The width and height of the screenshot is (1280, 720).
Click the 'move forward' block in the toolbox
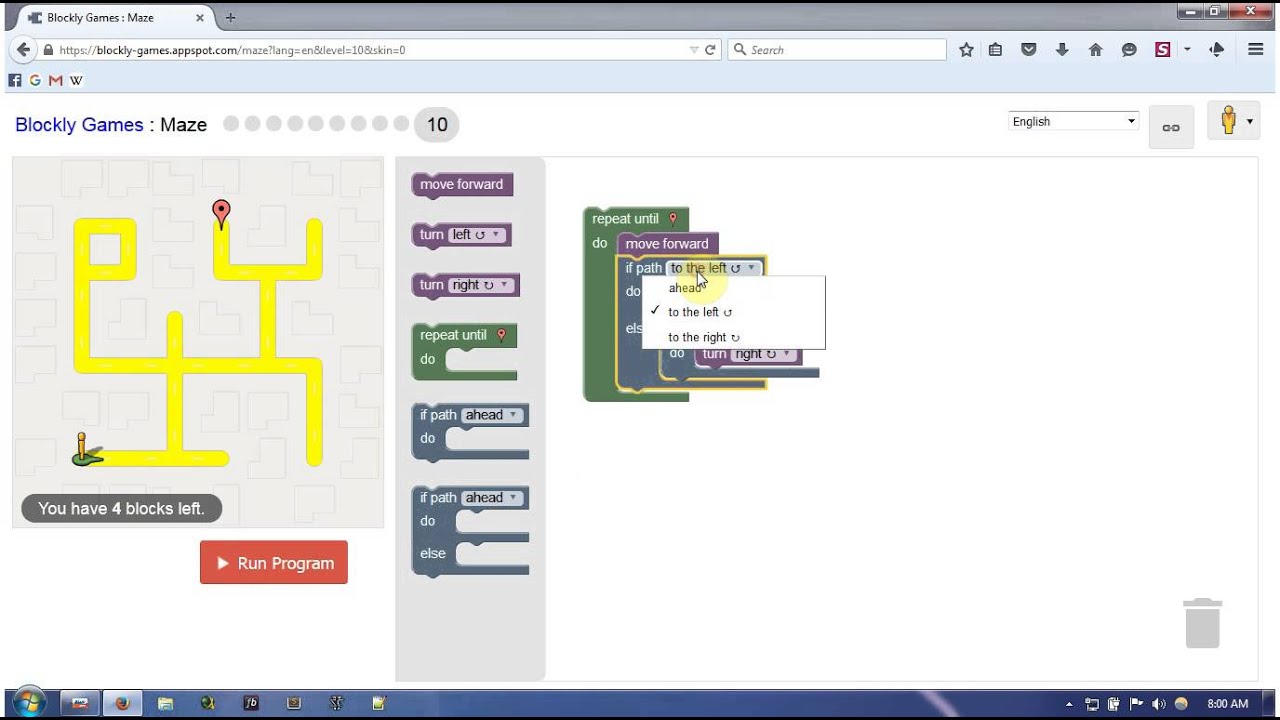462,184
